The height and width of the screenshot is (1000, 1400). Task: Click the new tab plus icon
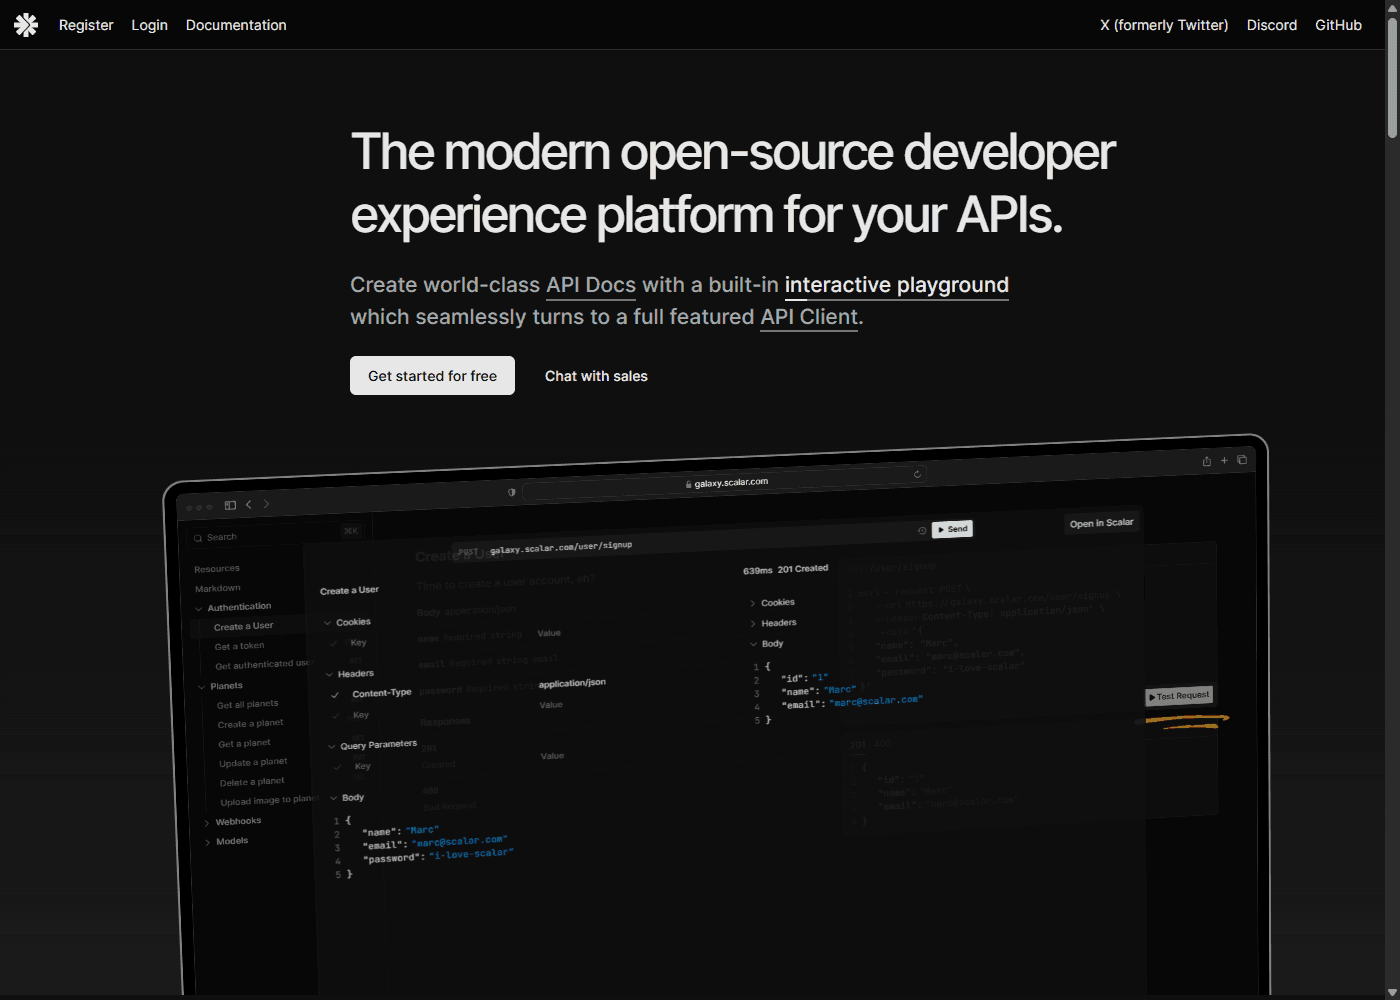(1224, 461)
